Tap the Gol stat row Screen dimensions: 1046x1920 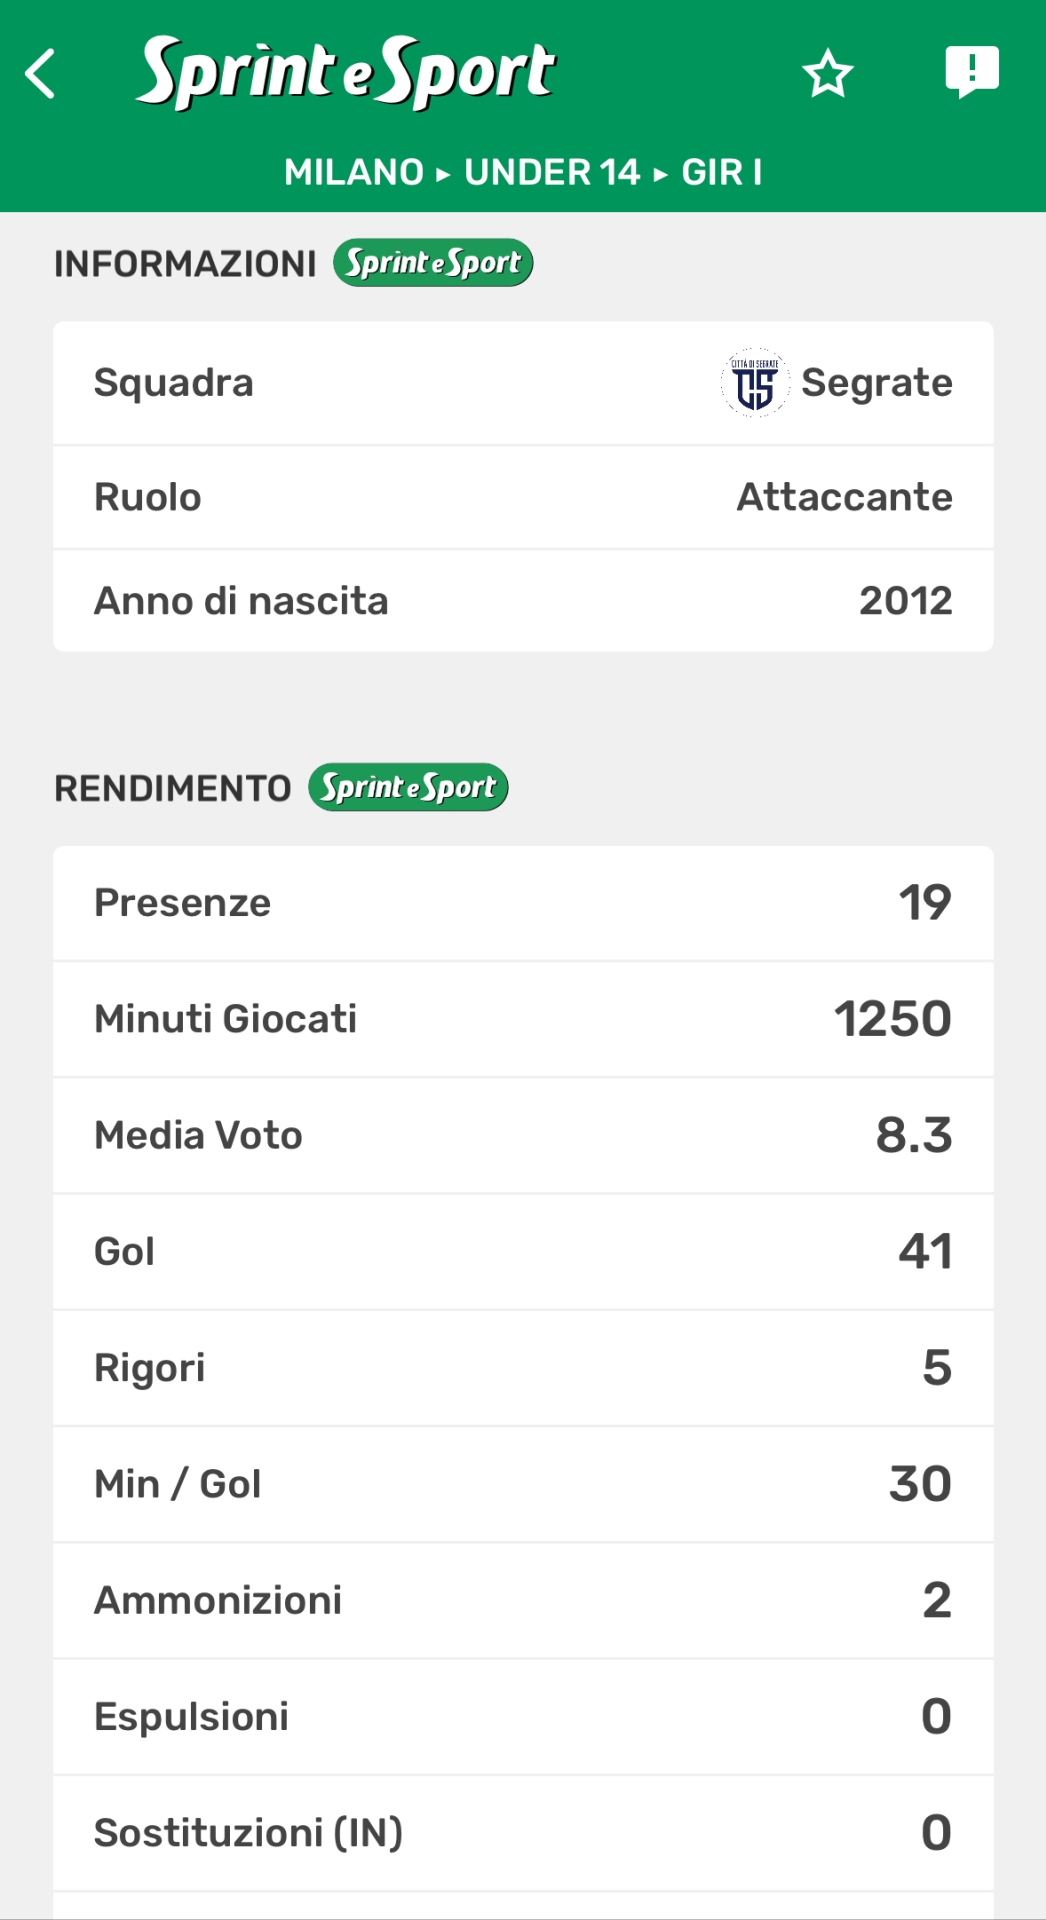pyautogui.click(x=523, y=1251)
